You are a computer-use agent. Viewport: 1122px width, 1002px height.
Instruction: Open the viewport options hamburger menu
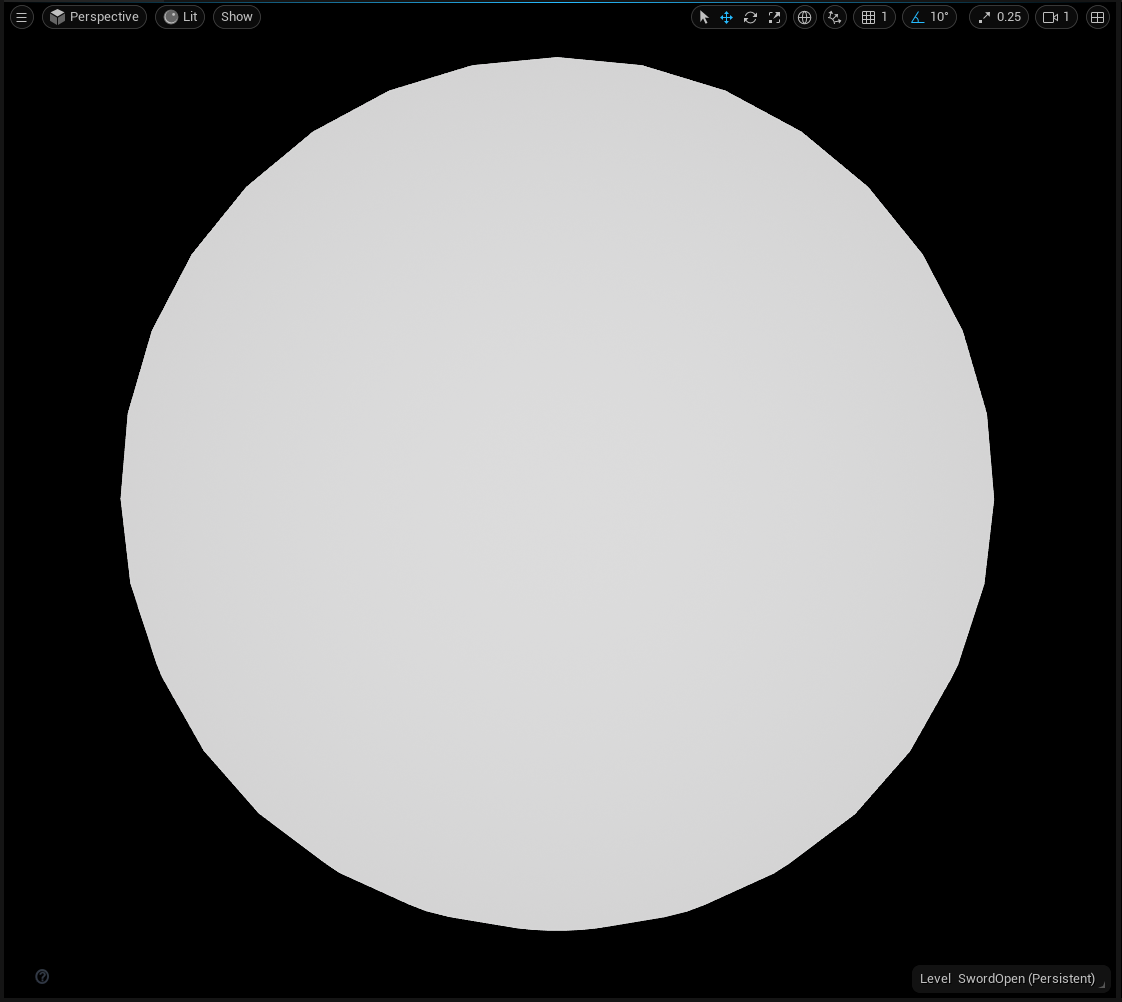(x=21, y=16)
